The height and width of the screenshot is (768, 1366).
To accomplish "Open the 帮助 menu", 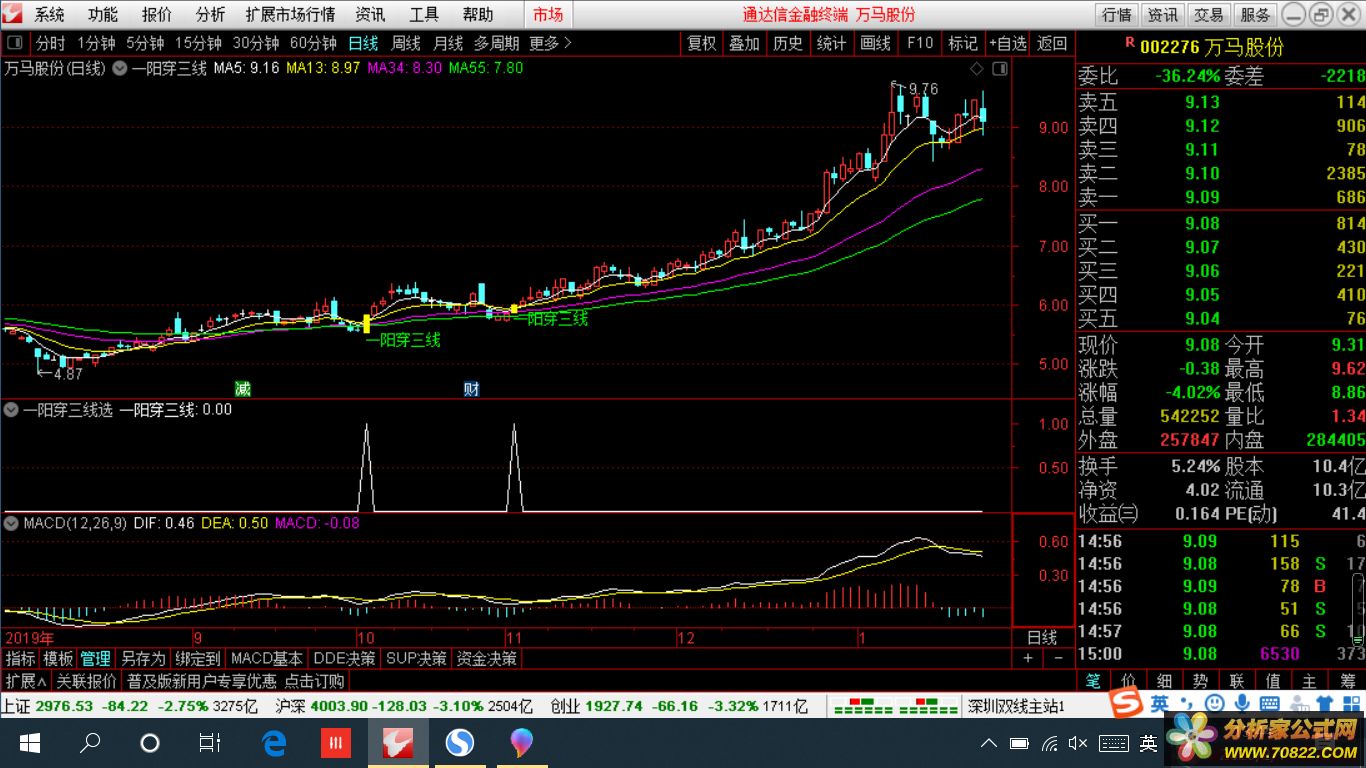I will (478, 14).
